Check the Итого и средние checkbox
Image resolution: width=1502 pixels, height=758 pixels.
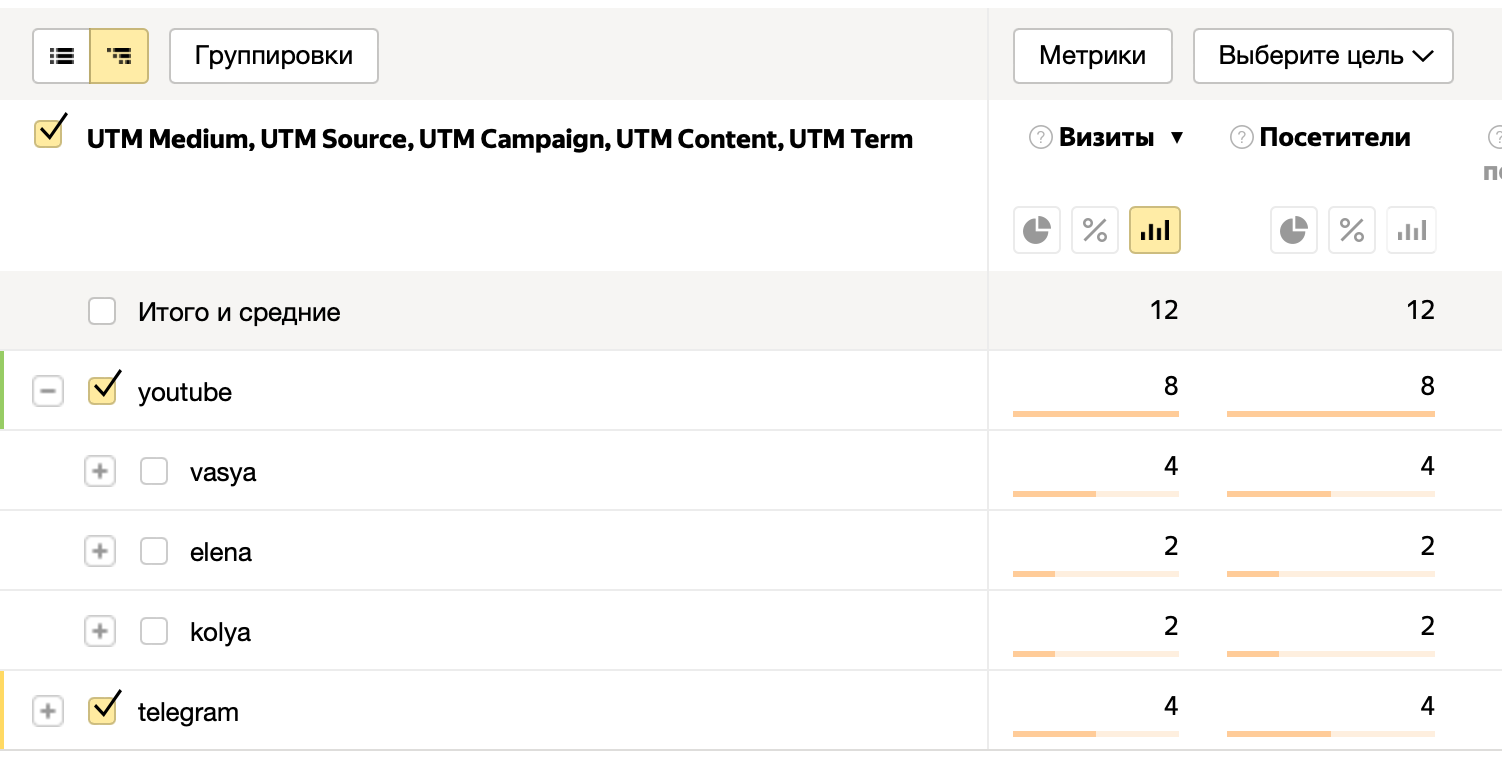point(102,311)
